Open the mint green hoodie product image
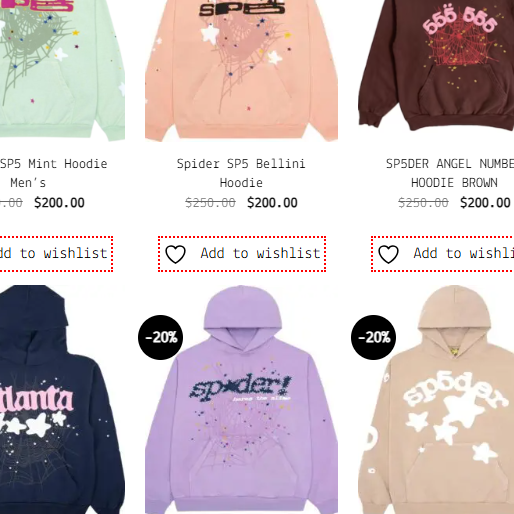514x514 pixels. pos(62,70)
